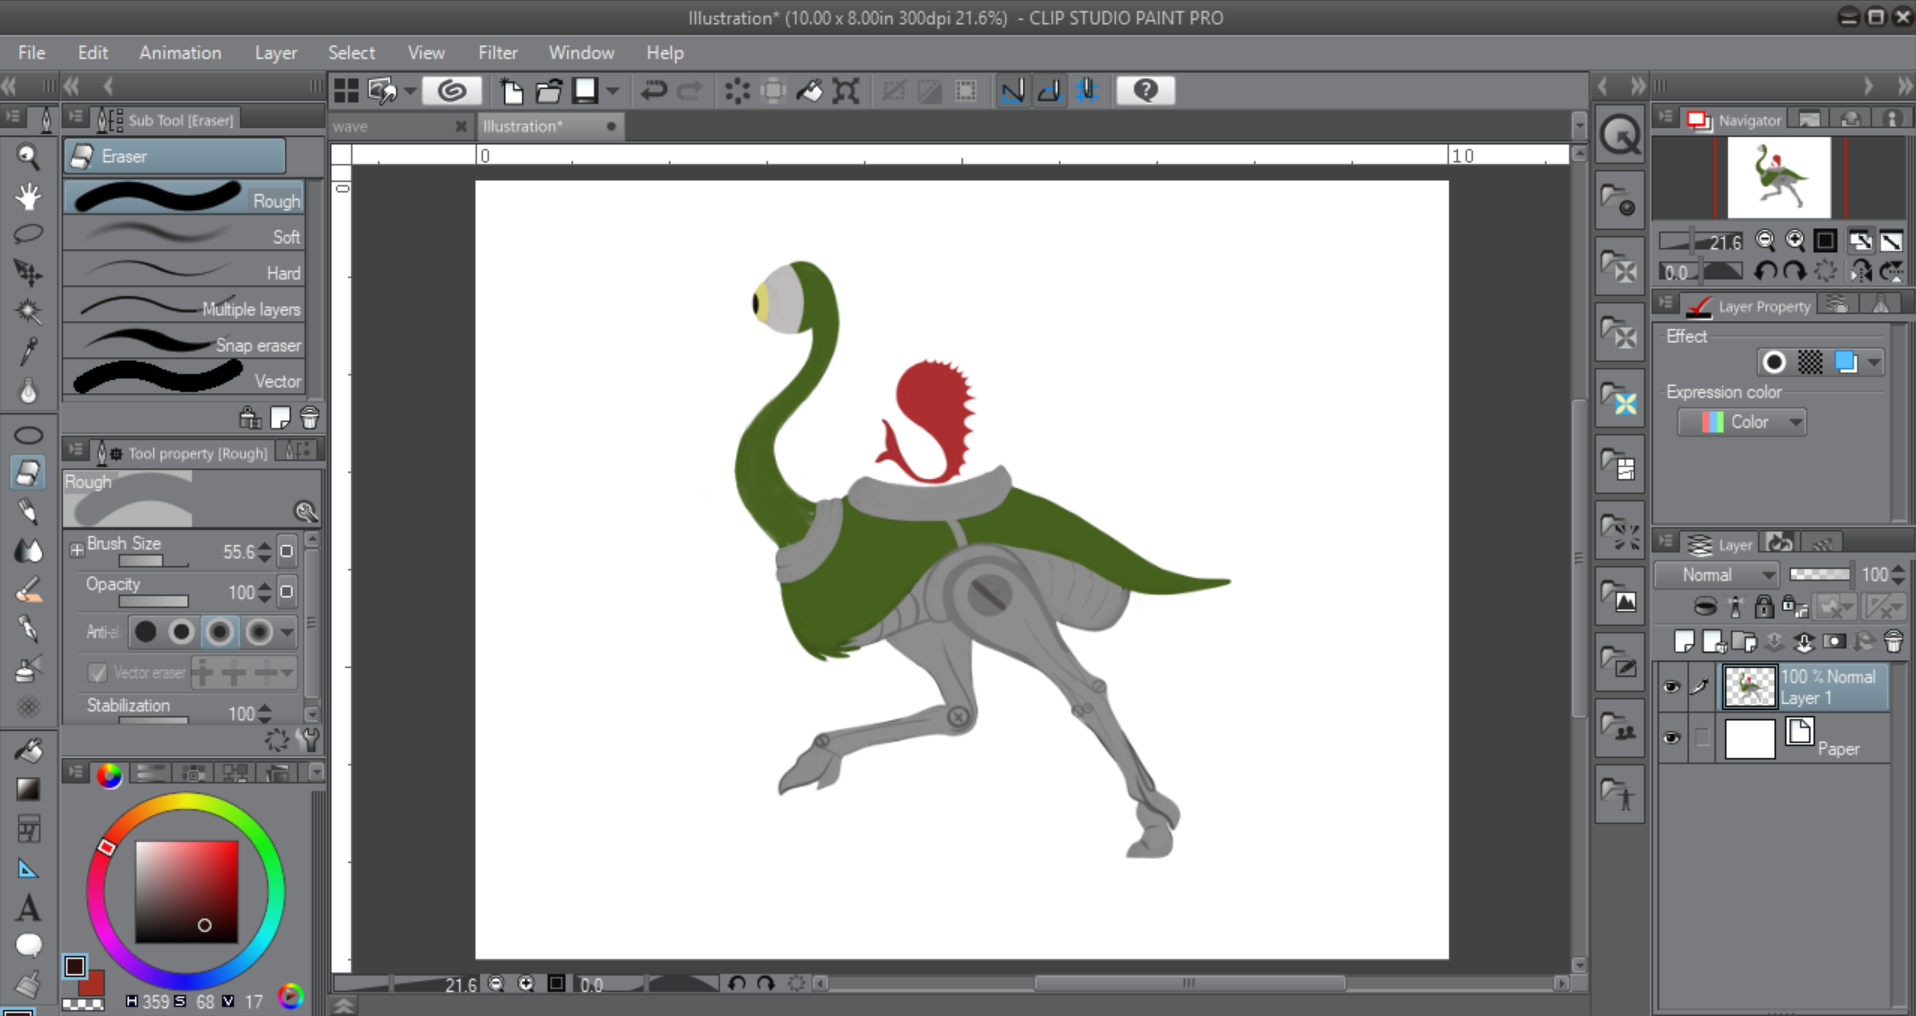
Task: Click inside the color wheel square
Action: [x=187, y=892]
